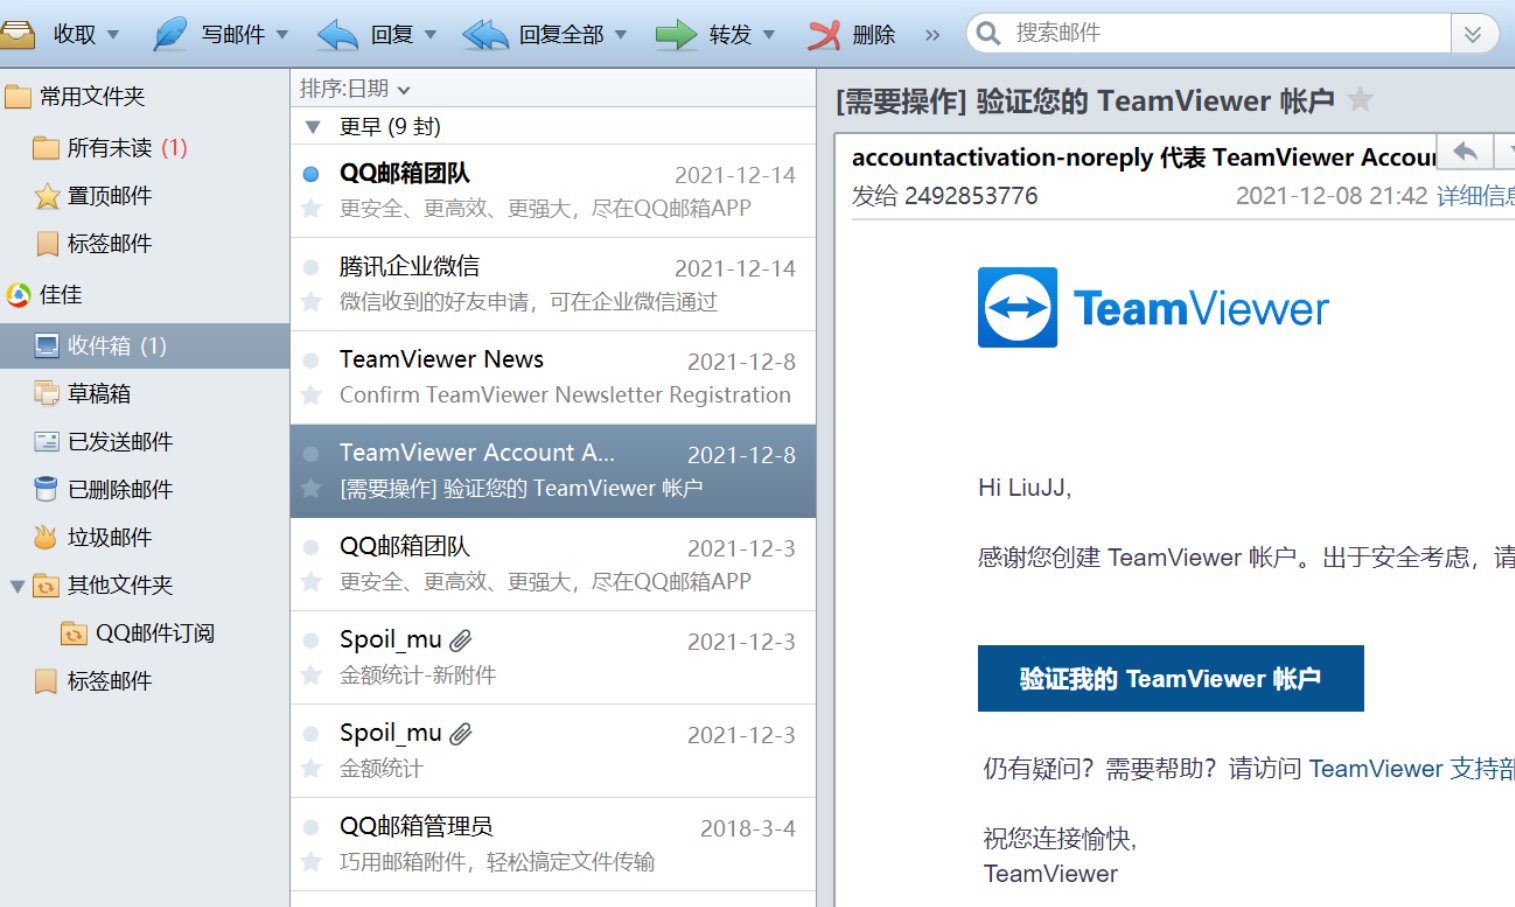
Task: Click the 已发送邮件 sent icon
Action: (x=46, y=442)
